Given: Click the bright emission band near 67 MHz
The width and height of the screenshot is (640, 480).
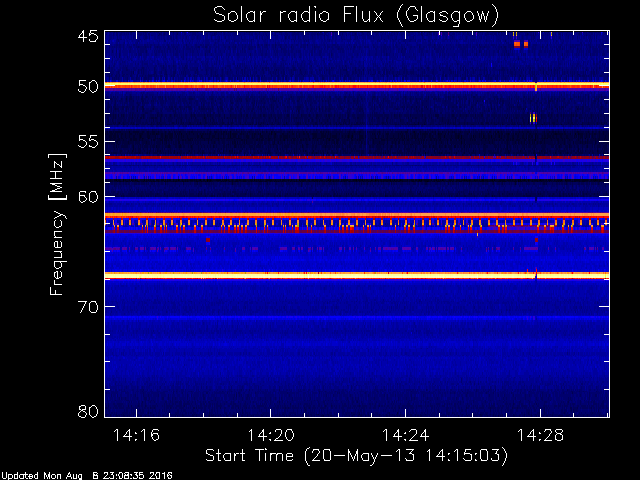Looking at the screenshot, I should click(357, 276).
